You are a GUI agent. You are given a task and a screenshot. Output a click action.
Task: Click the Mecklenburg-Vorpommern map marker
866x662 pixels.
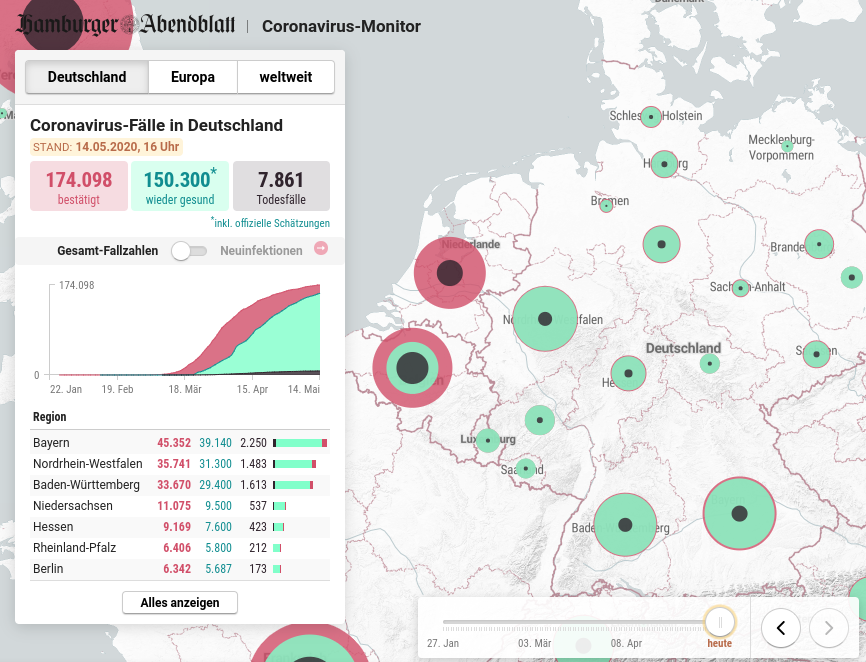[787, 147]
